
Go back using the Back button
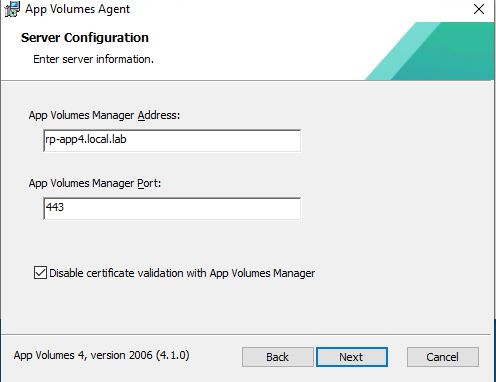pyautogui.click(x=277, y=357)
